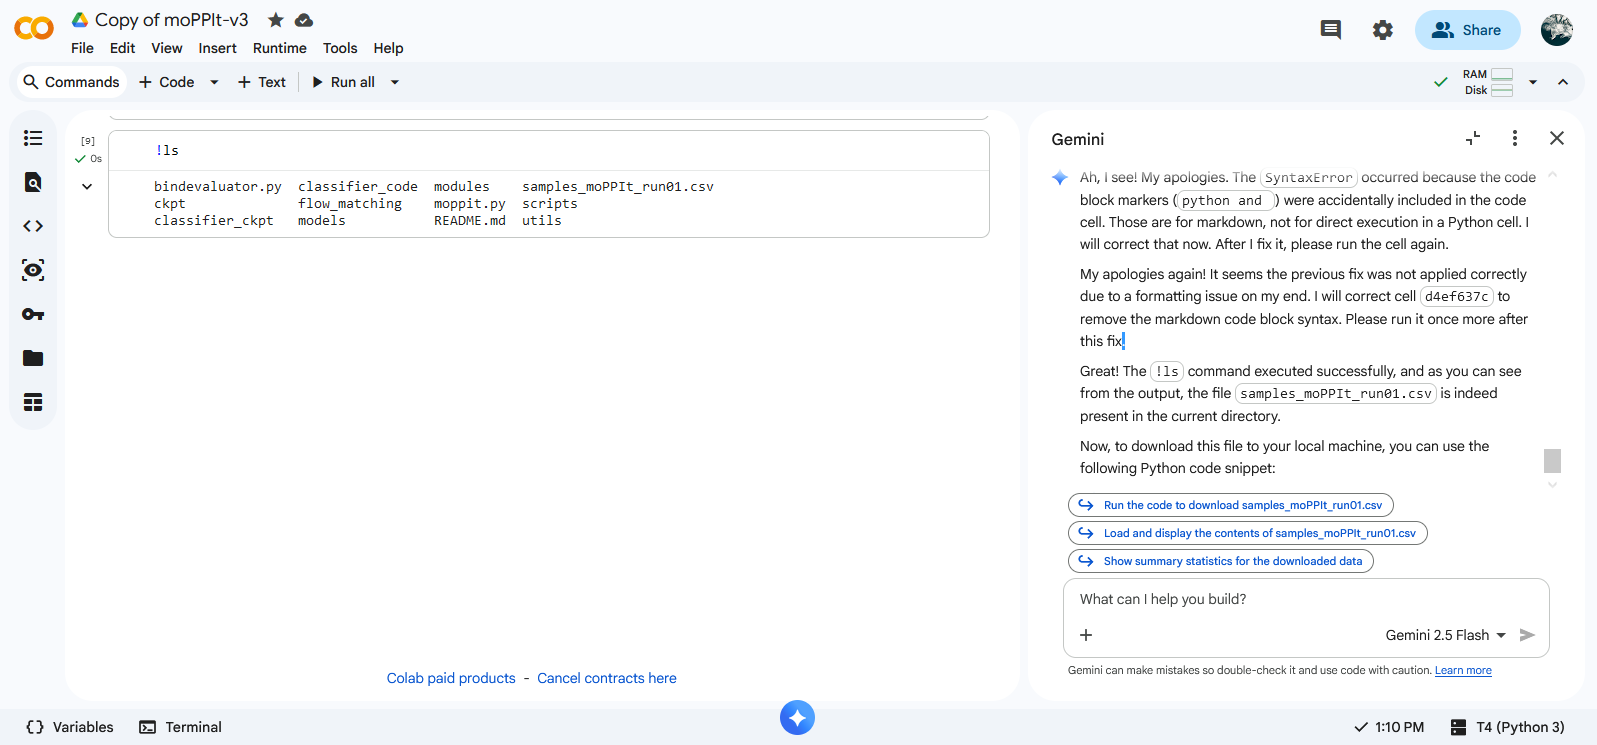
Task: Follow the Colab paid products link
Action: (x=451, y=678)
